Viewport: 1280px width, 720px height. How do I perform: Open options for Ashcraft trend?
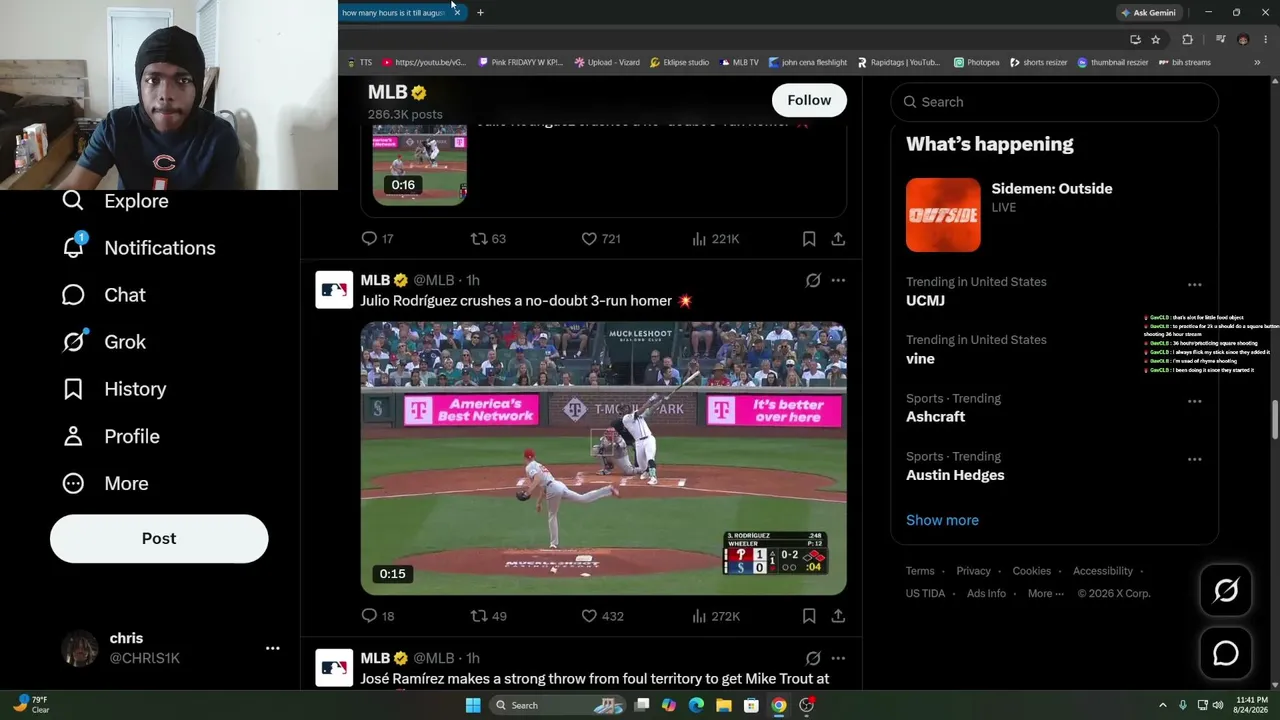pos(1194,401)
